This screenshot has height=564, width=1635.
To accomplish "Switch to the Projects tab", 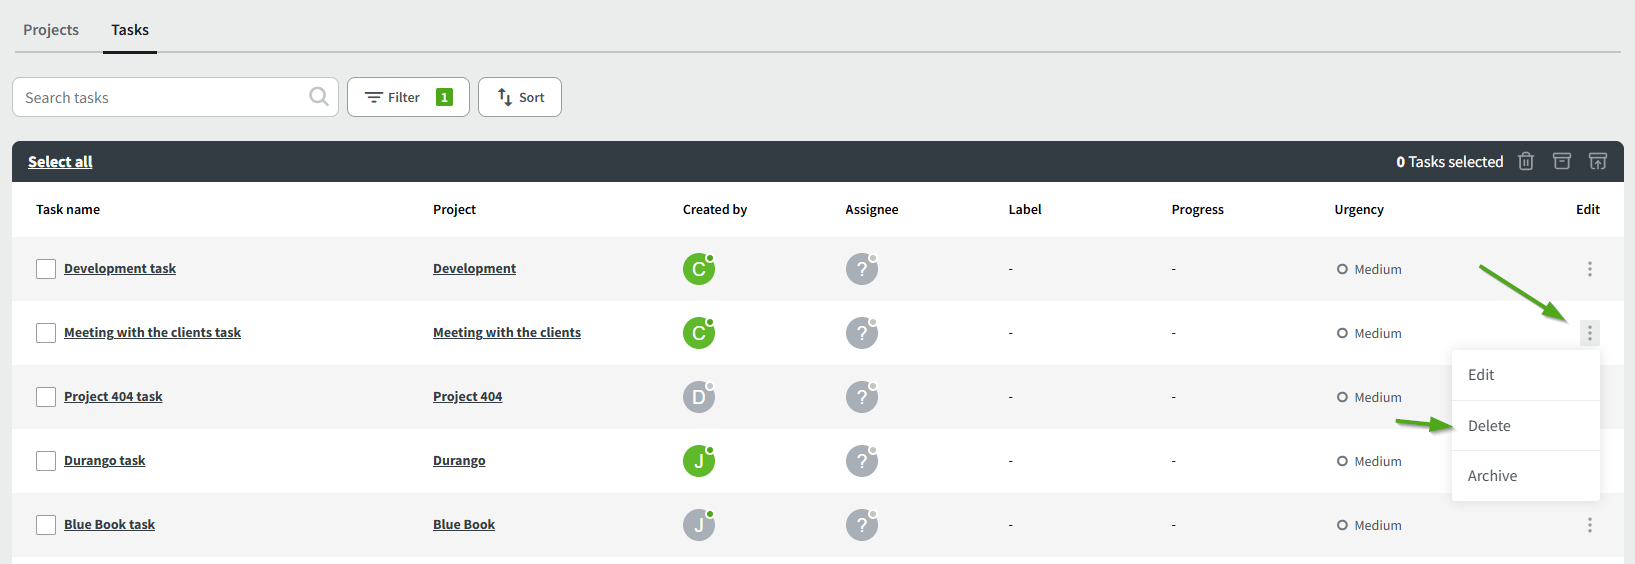I will 51,30.
